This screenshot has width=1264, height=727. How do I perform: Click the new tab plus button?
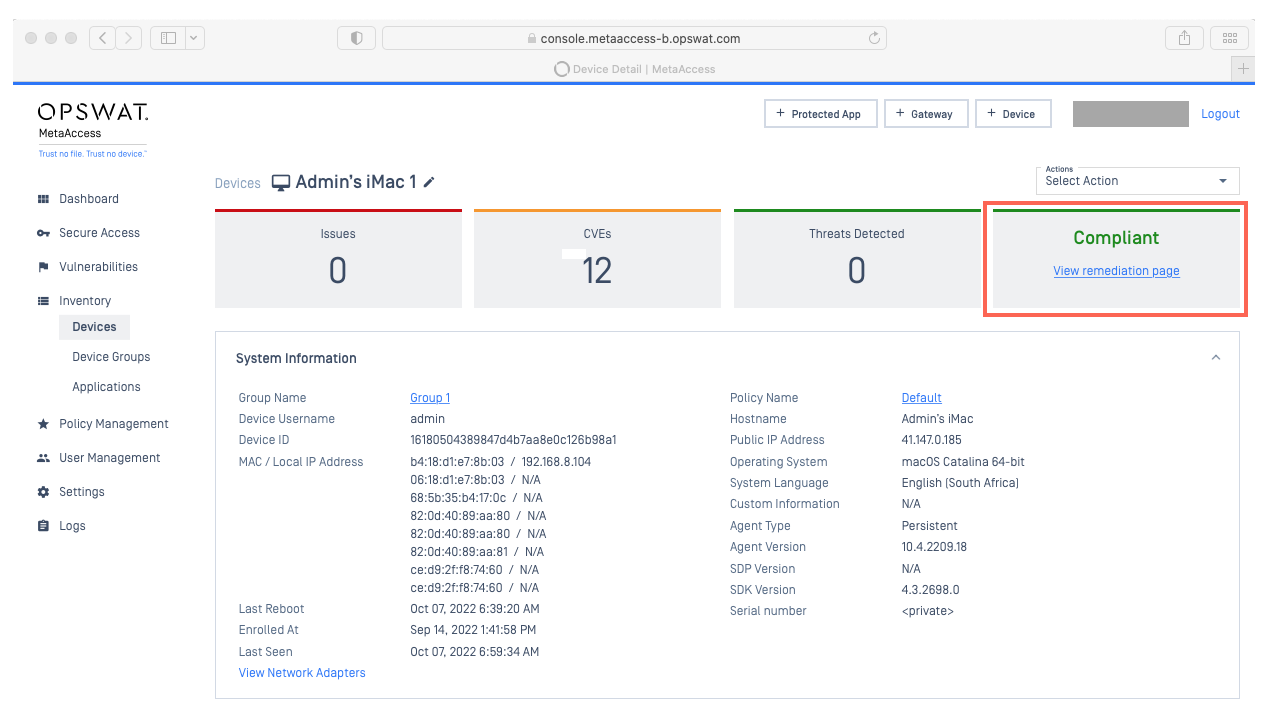[1243, 69]
